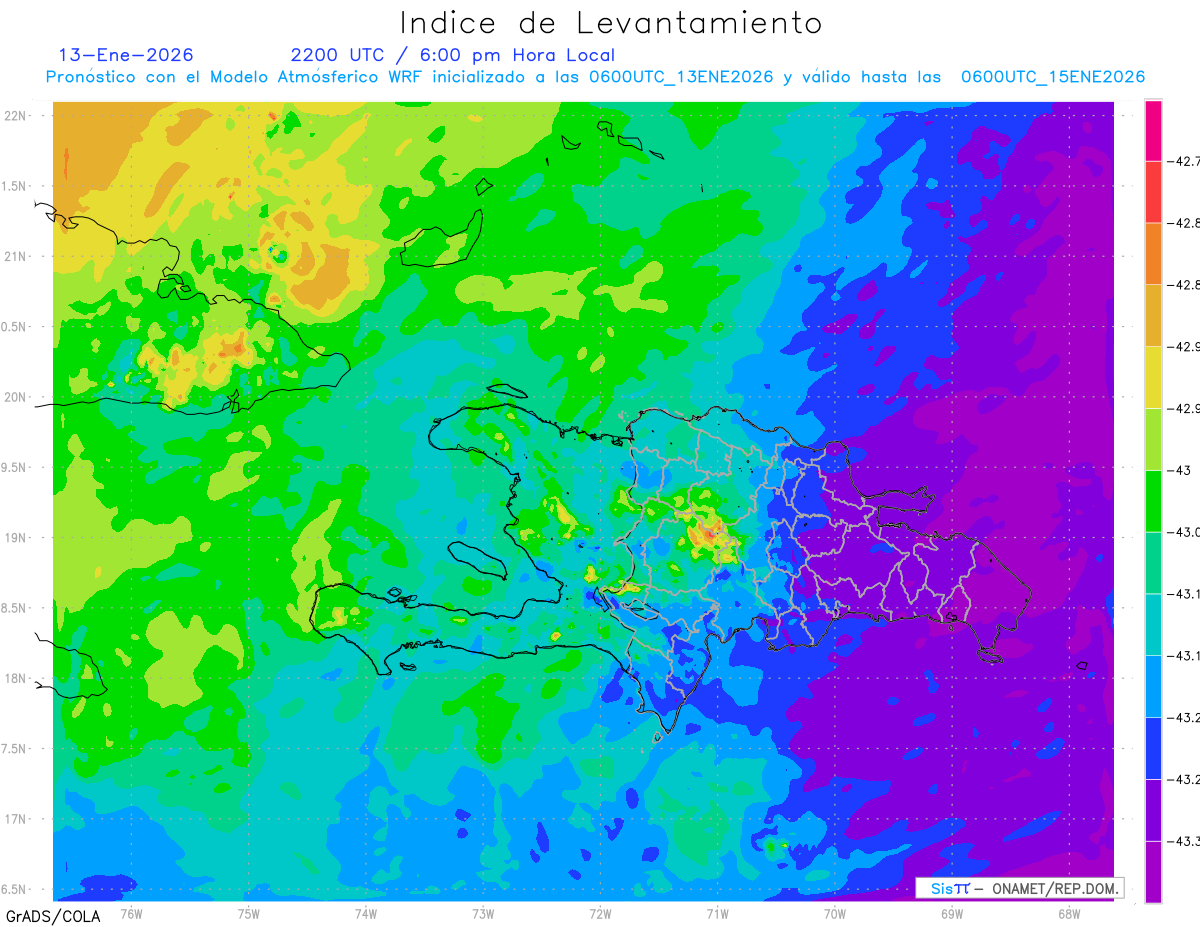This screenshot has height=927, width=1200.
Task: Click the colorbar value '-43.3'
Action: pos(1186,841)
